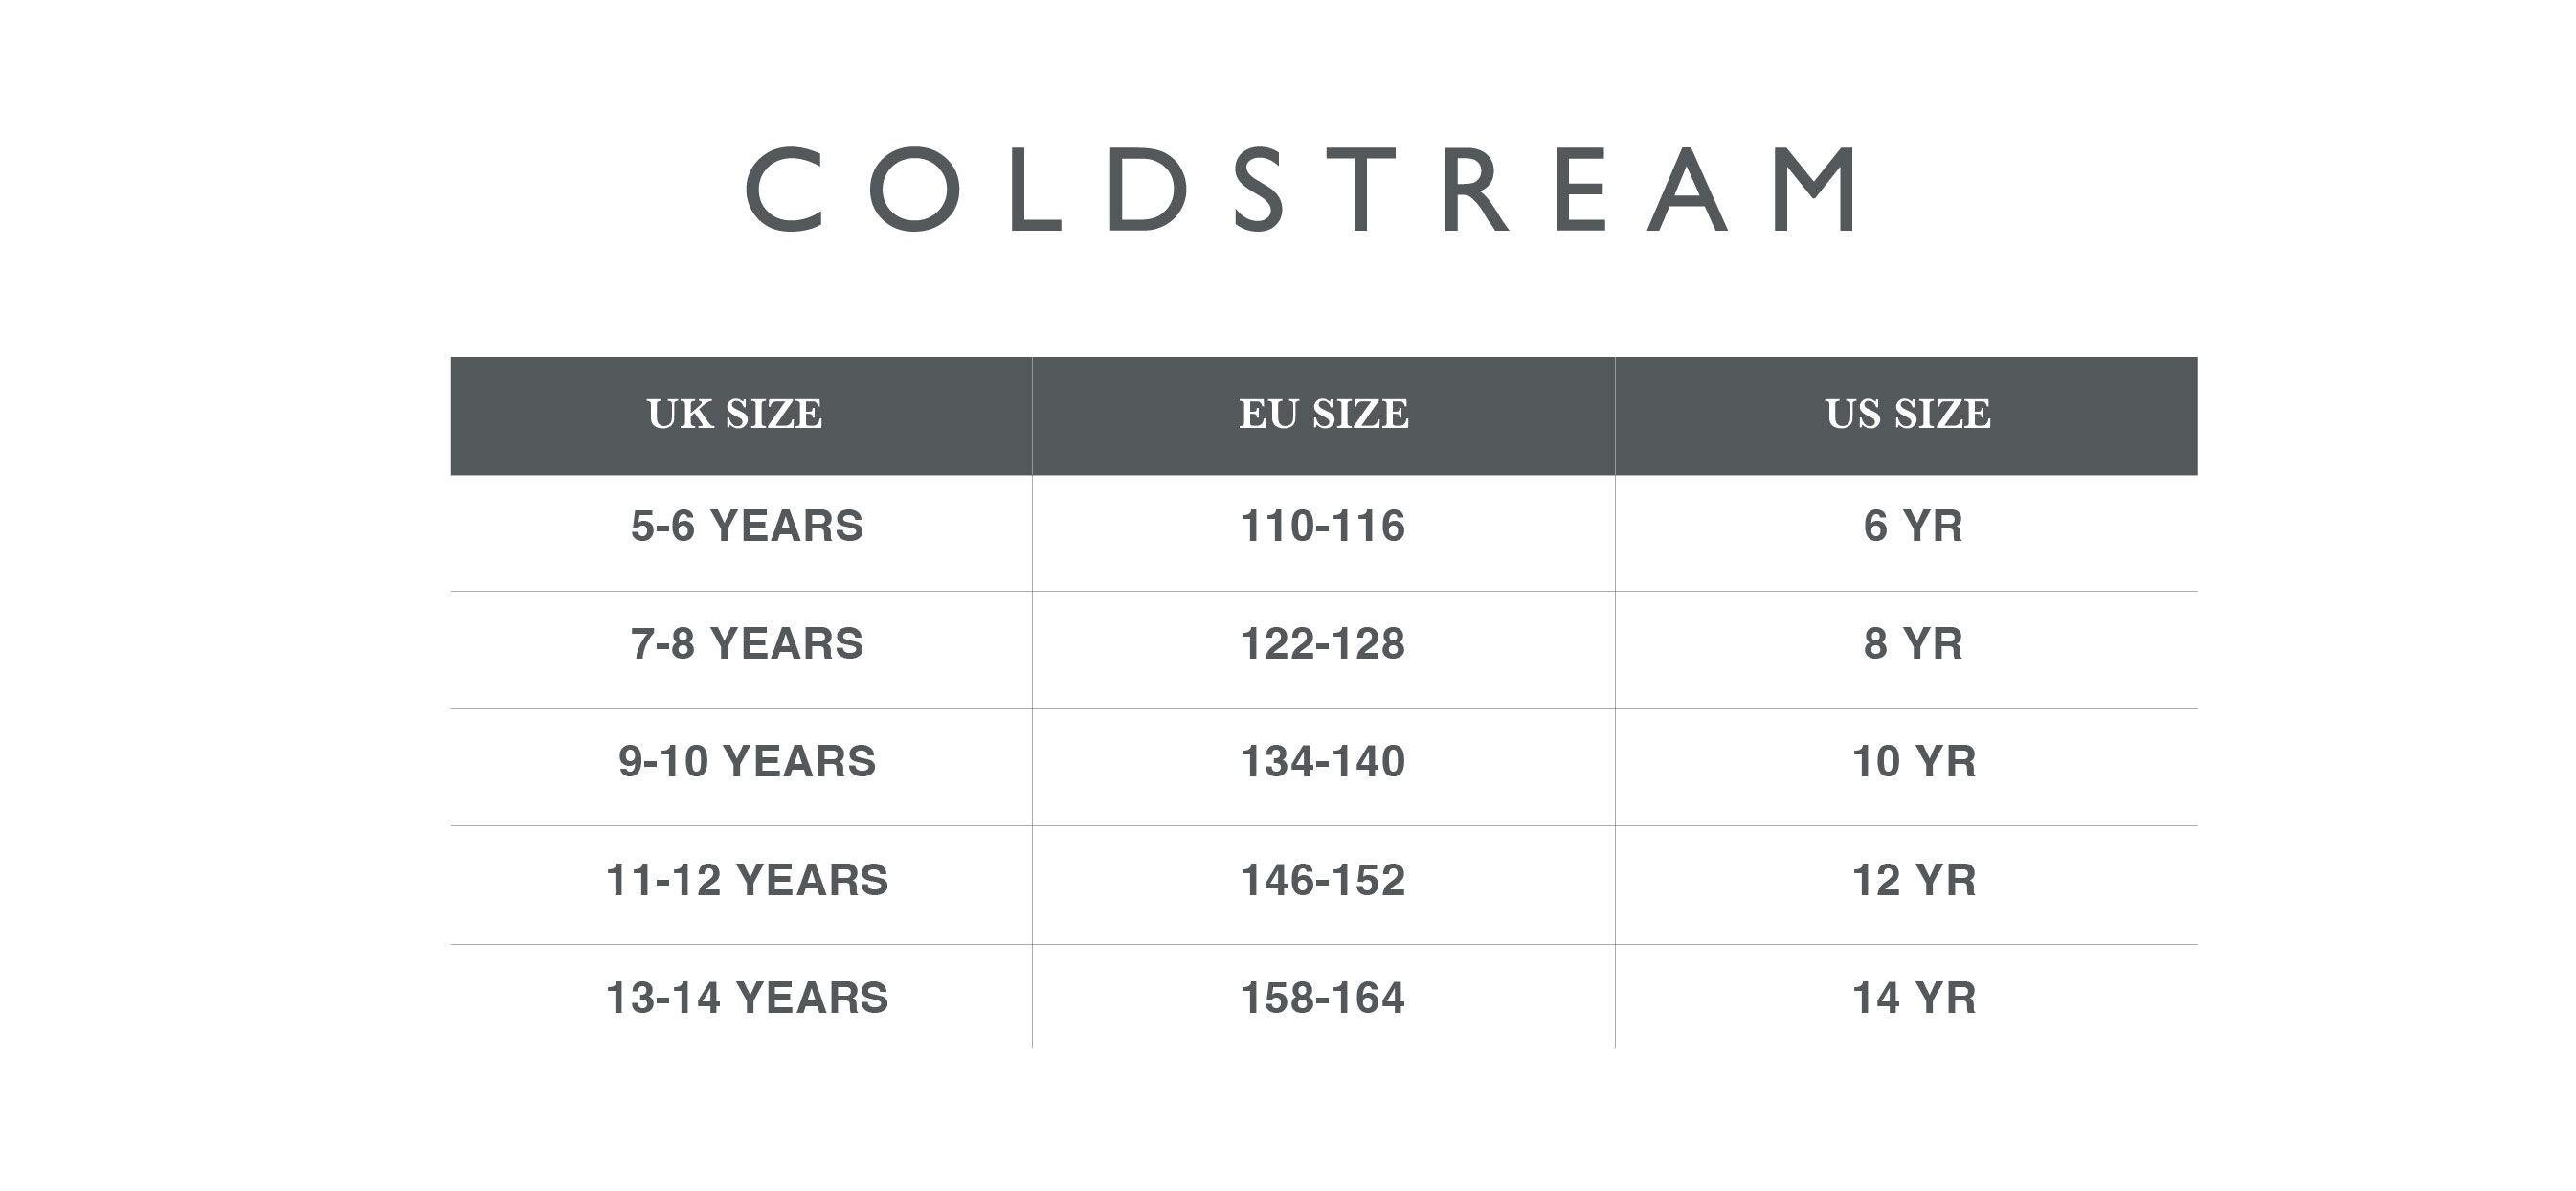Image resolution: width=2576 pixels, height=1191 pixels.
Task: Select the 10 YR US size cell
Action: coord(1914,762)
